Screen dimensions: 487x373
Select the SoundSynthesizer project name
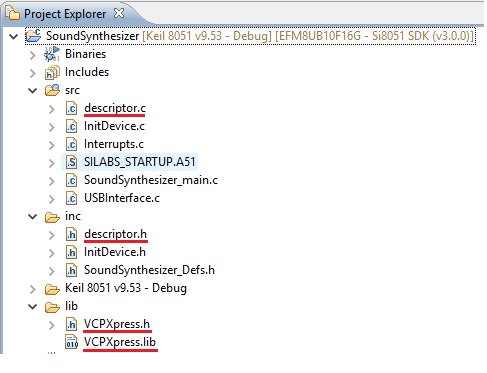point(92,36)
